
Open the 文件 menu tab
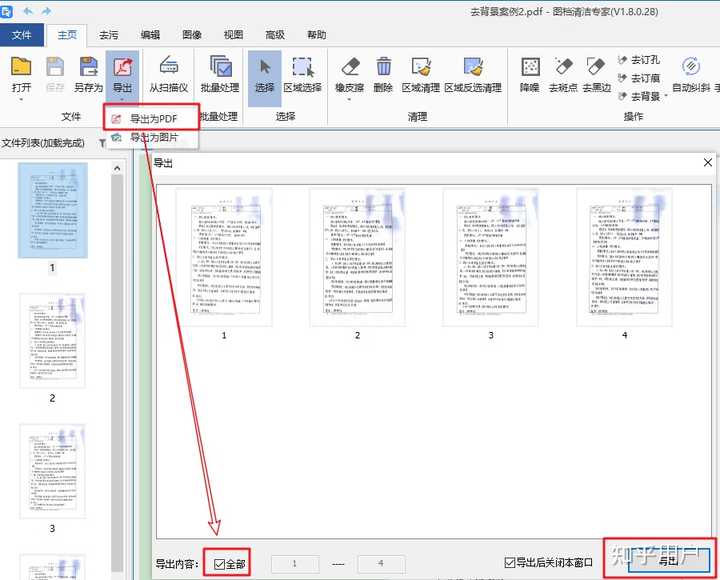(x=22, y=35)
